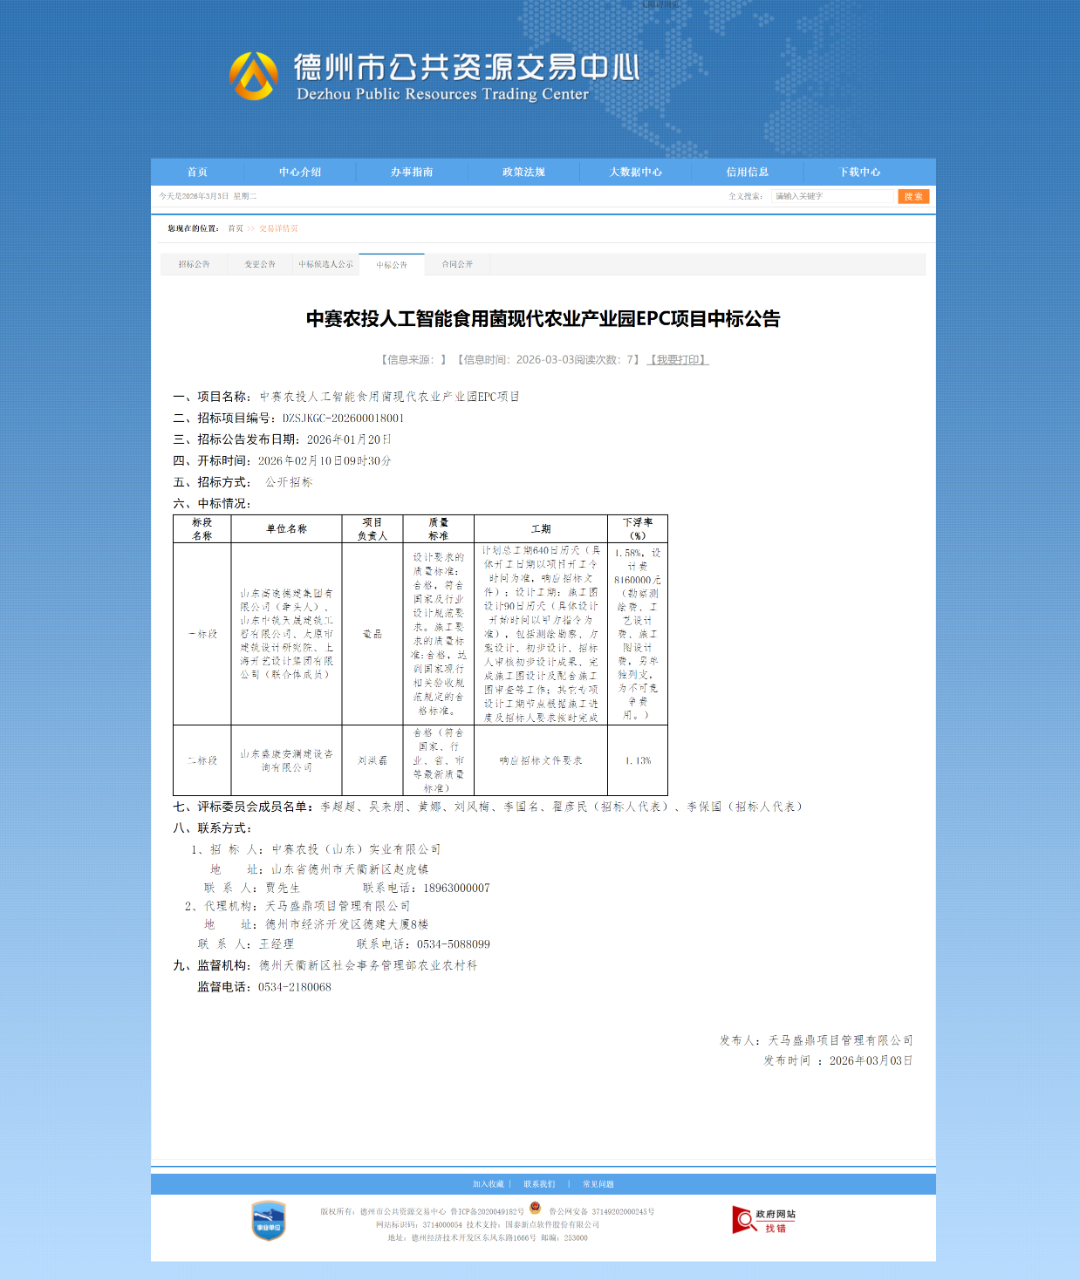Click the 刘洪磊 project manager cell
Screen dimensions: 1080x1280
tap(372, 761)
